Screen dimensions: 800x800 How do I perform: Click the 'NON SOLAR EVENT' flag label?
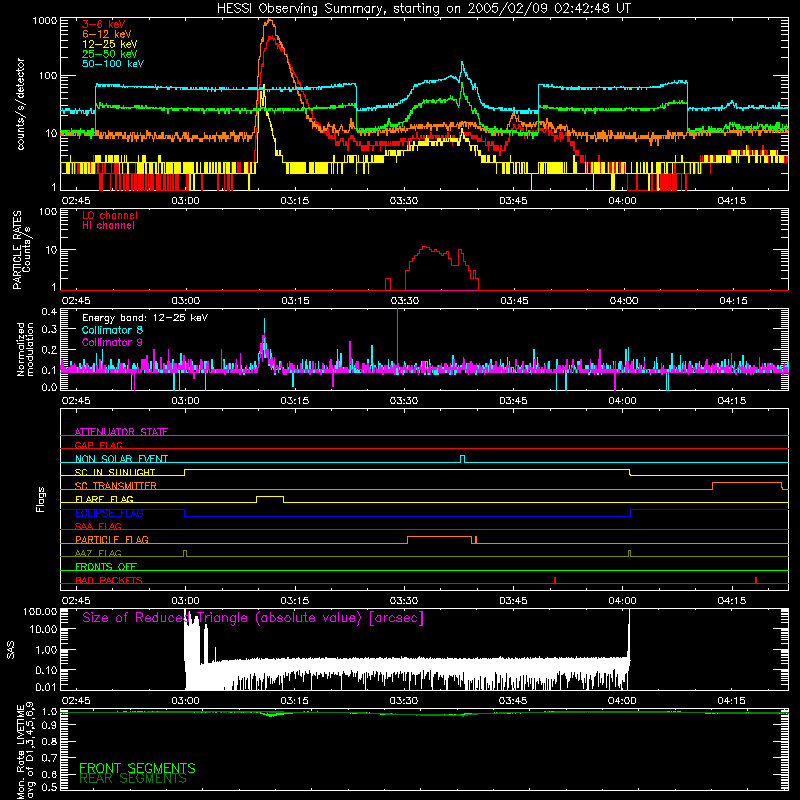pyautogui.click(x=121, y=459)
